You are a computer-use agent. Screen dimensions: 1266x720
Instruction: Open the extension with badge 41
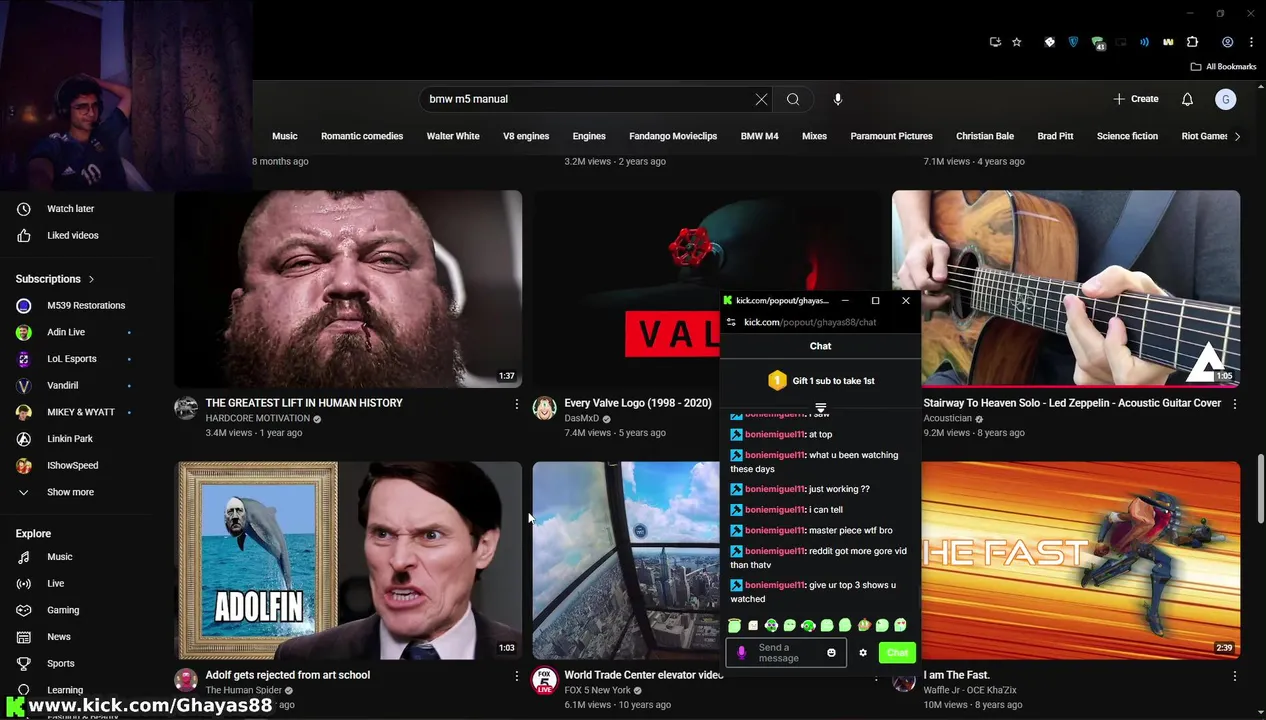[x=1098, y=43]
